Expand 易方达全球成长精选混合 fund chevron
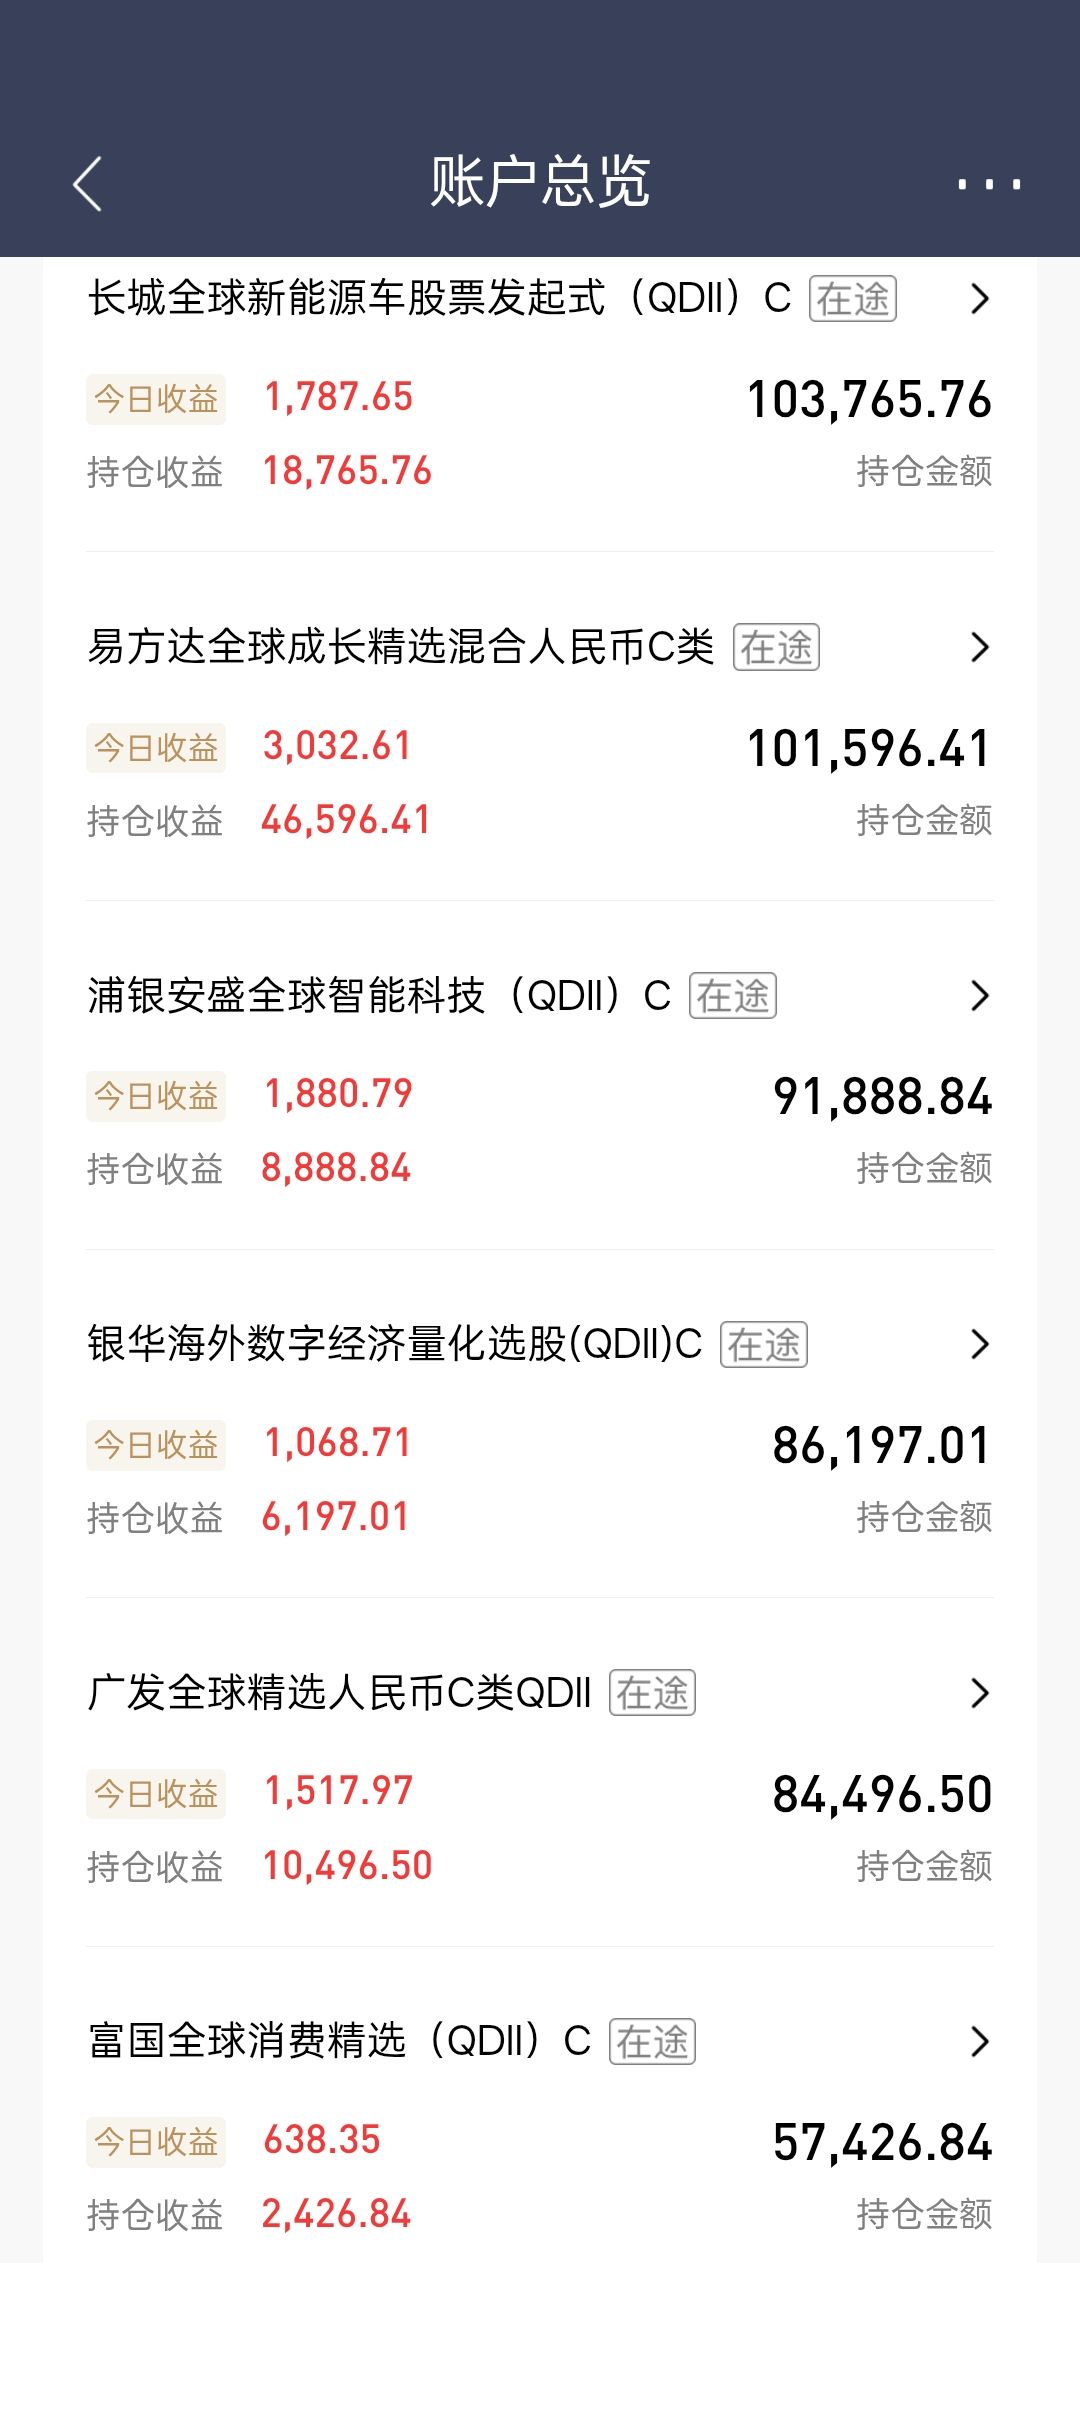1080x2412 pixels. [x=979, y=647]
